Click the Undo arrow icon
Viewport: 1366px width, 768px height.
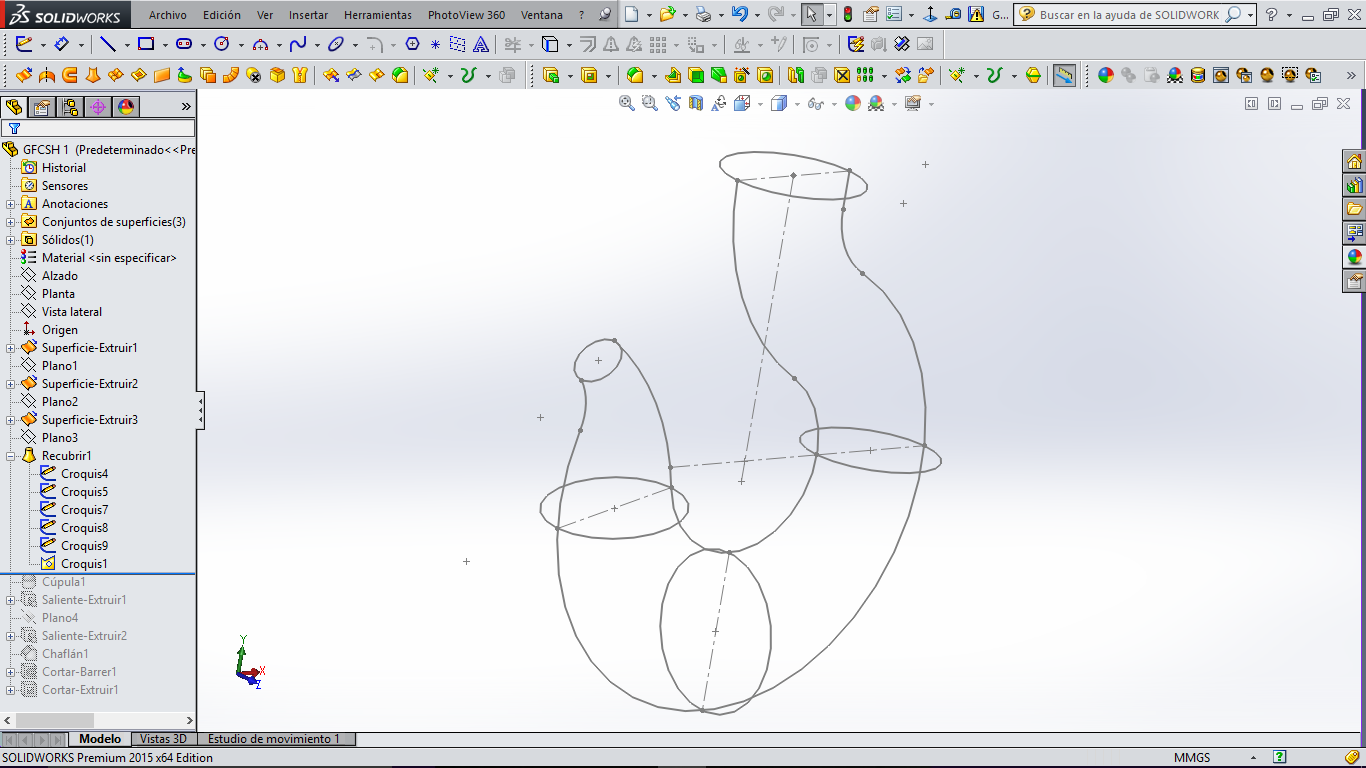[x=739, y=15]
